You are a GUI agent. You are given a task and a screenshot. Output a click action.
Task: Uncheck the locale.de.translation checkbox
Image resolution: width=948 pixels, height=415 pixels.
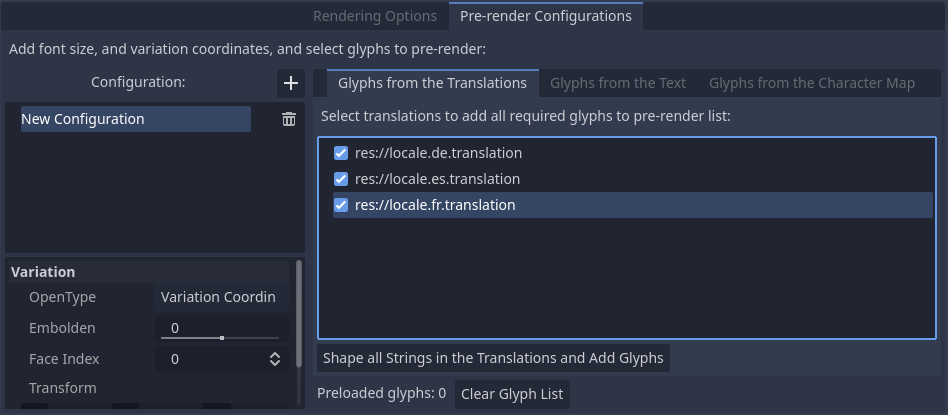coord(341,154)
